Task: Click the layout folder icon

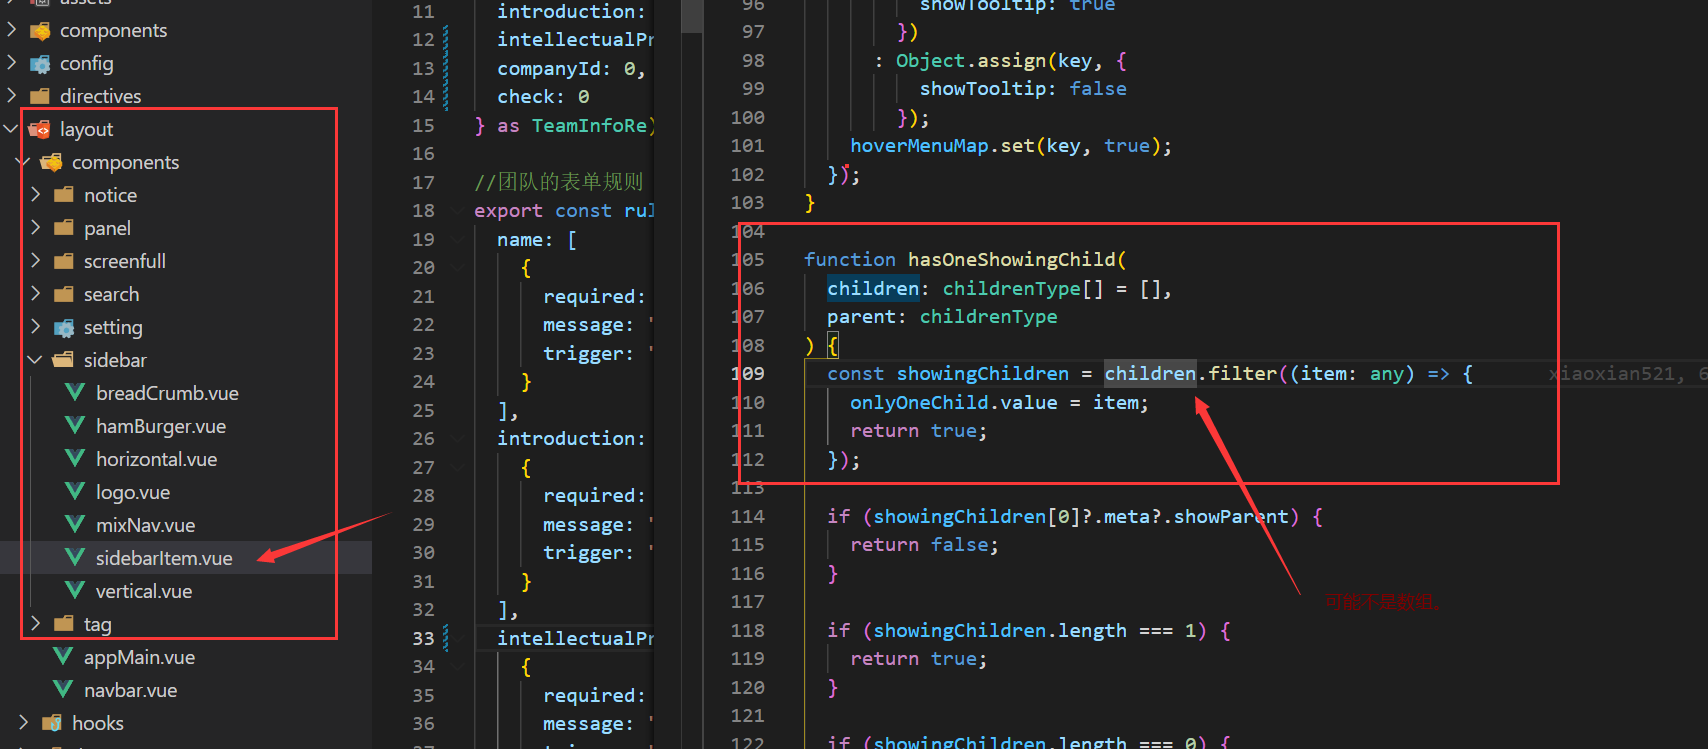Action: pos(40,130)
